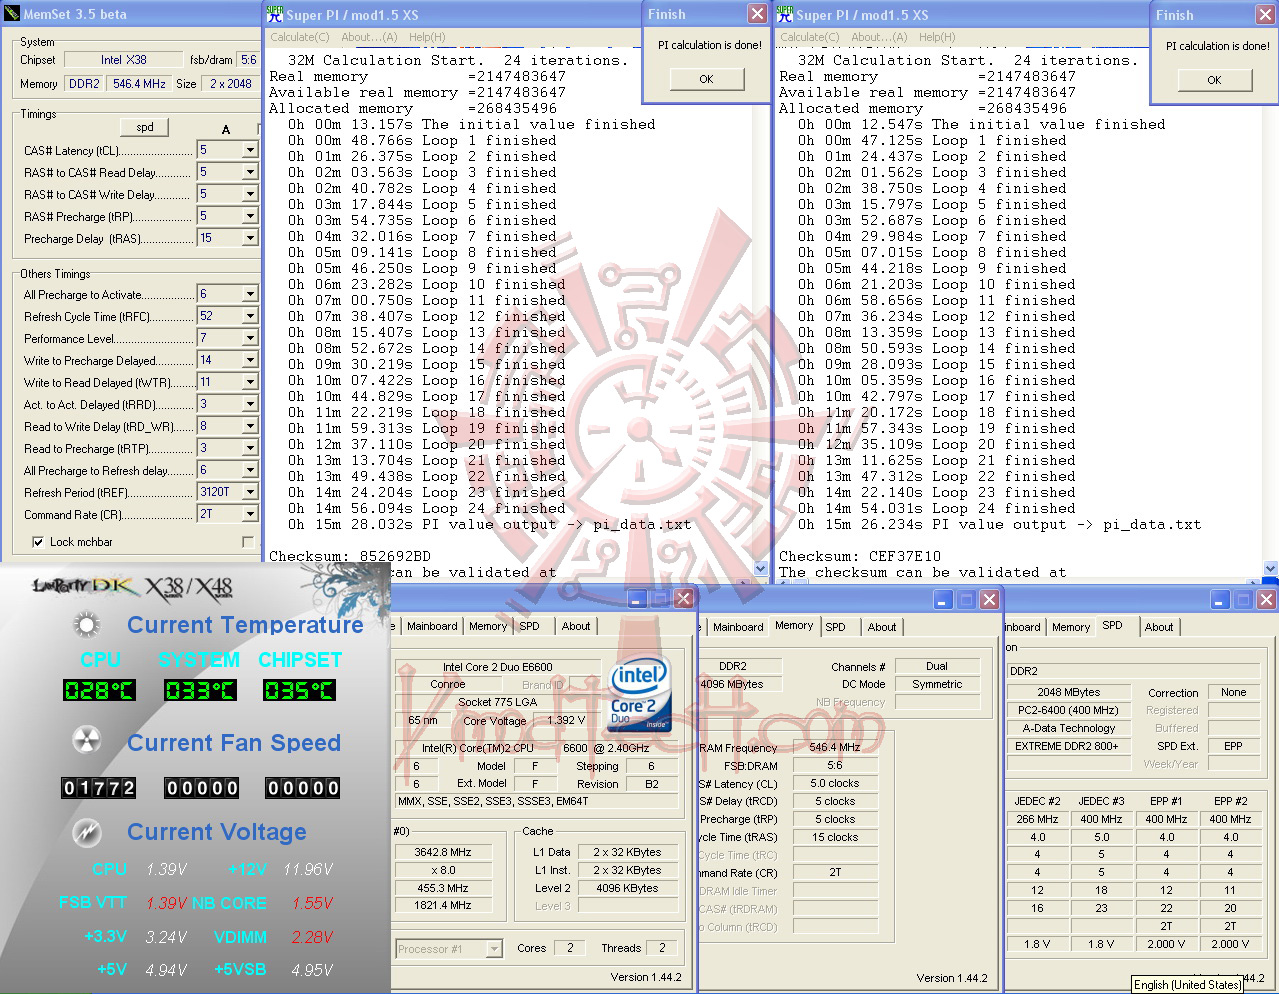The image size is (1279, 994).
Task: Click the left Super PI title bar icon
Action: pos(275,14)
